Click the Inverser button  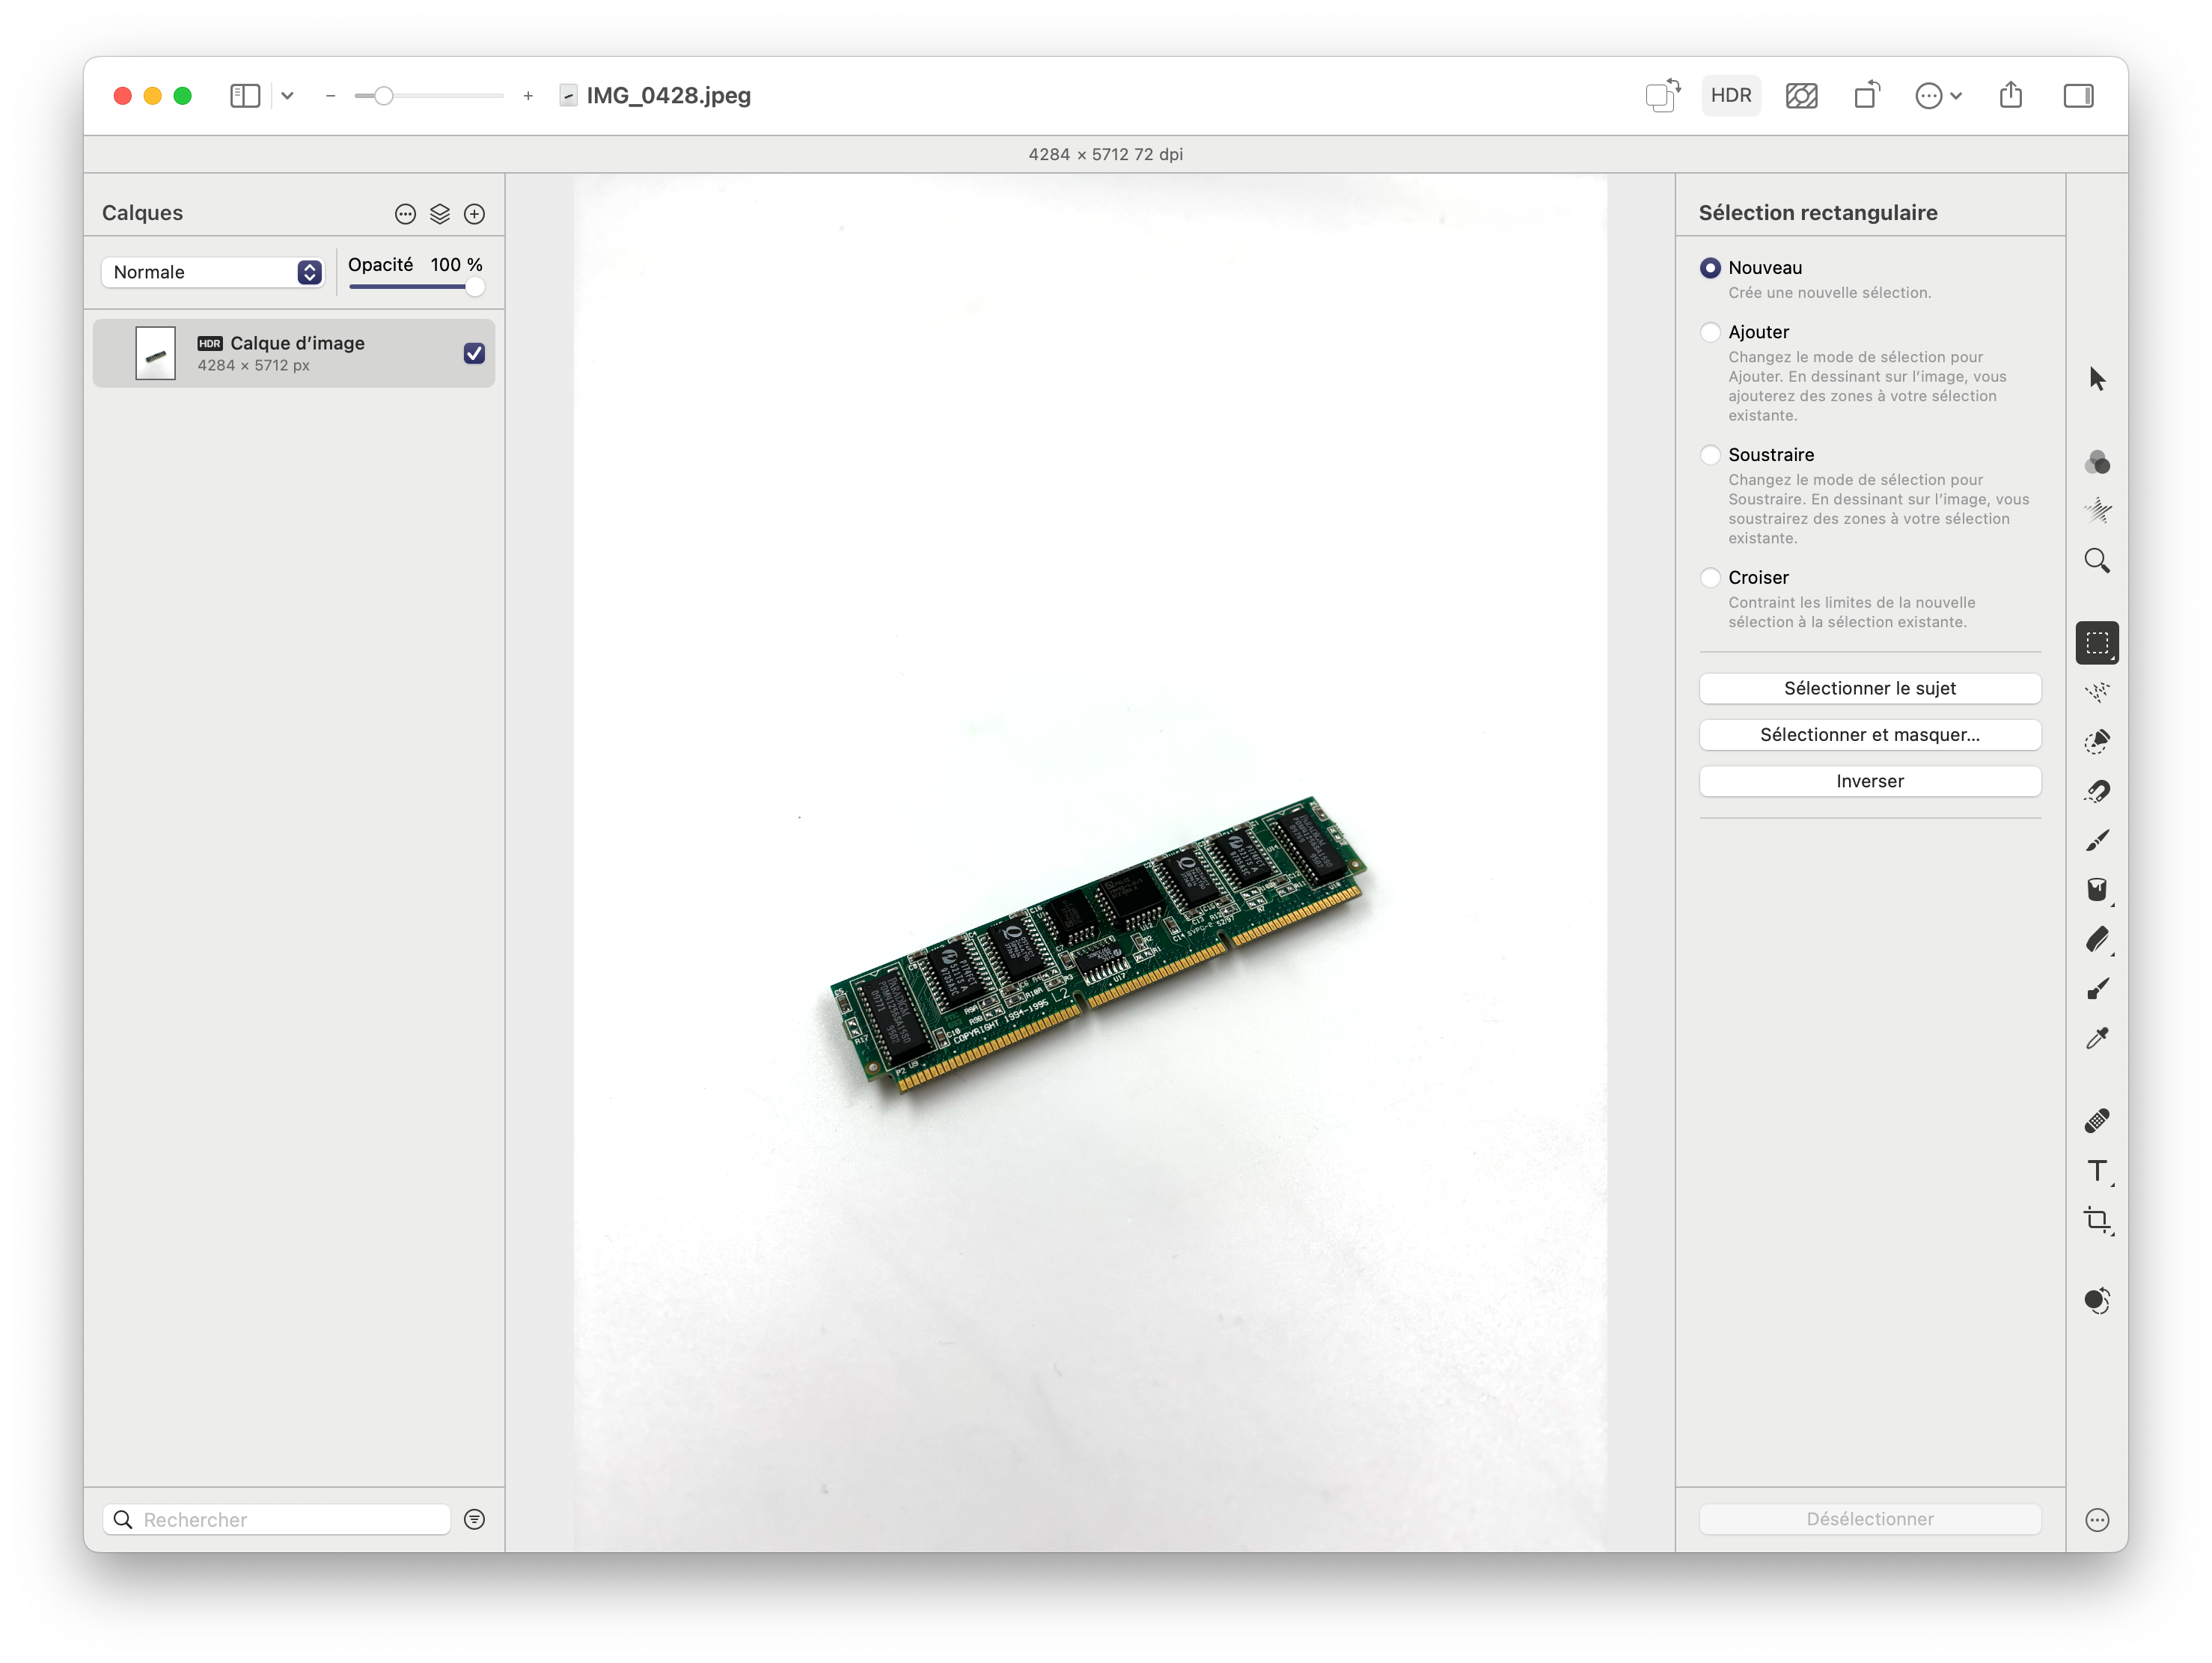click(1869, 781)
